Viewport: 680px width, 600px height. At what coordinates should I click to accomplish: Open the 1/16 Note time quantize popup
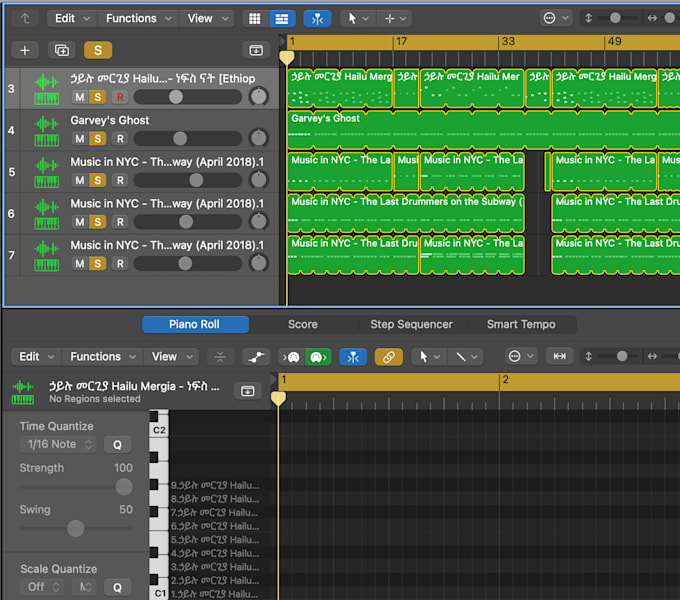[x=58, y=444]
